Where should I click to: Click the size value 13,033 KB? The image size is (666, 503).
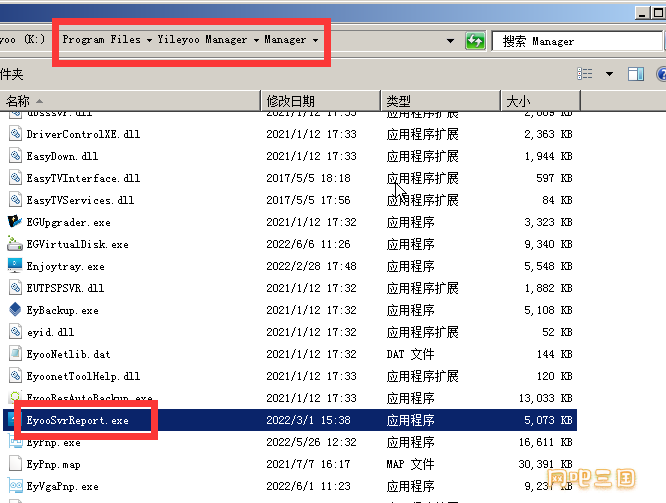546,398
